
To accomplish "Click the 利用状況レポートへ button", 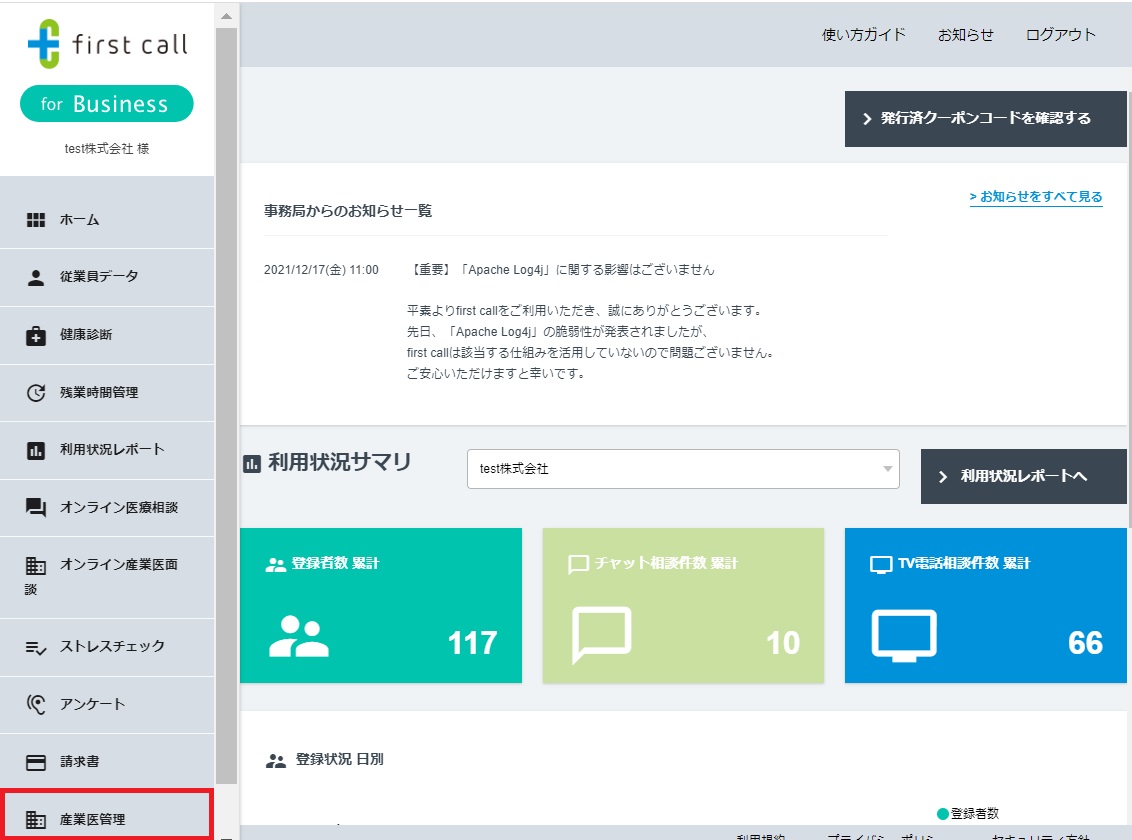I will [x=1023, y=476].
